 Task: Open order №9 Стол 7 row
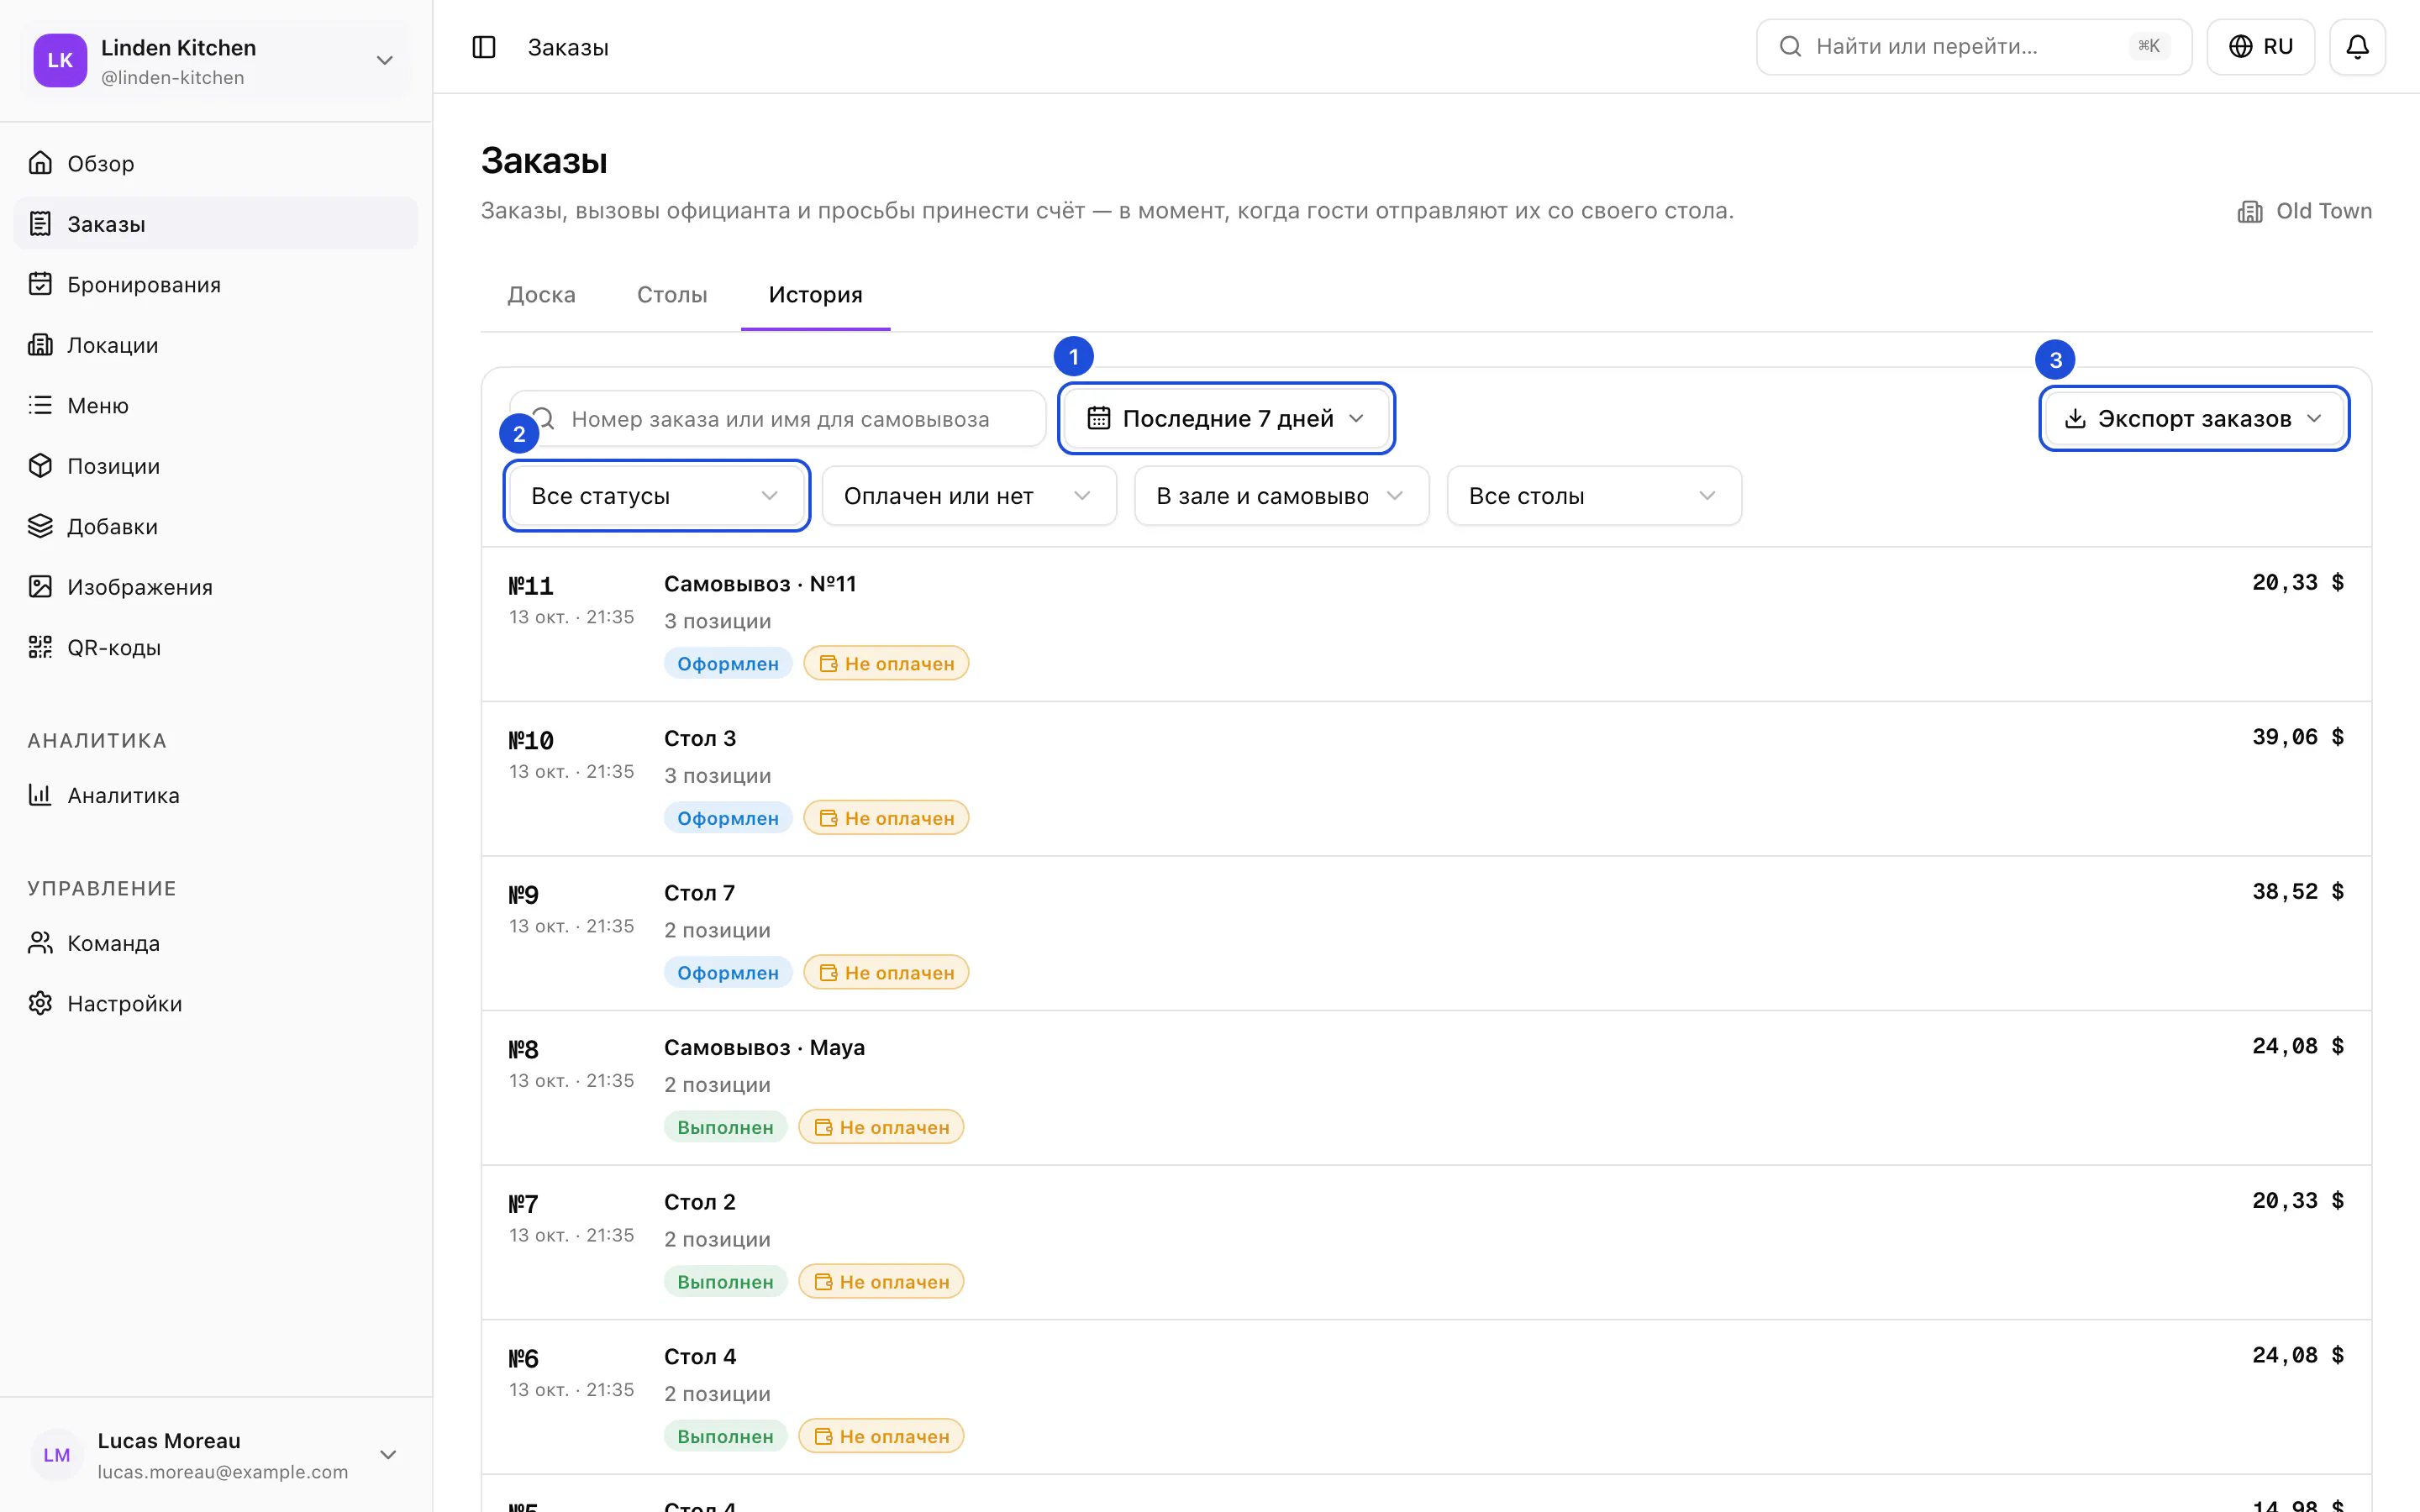point(1426,933)
